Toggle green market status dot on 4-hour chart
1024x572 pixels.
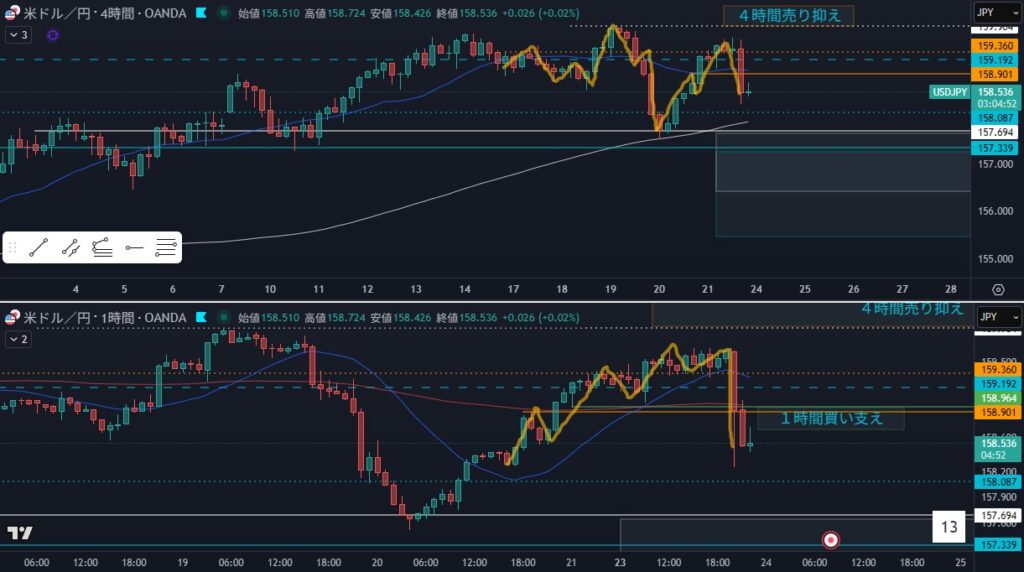[x=222, y=14]
